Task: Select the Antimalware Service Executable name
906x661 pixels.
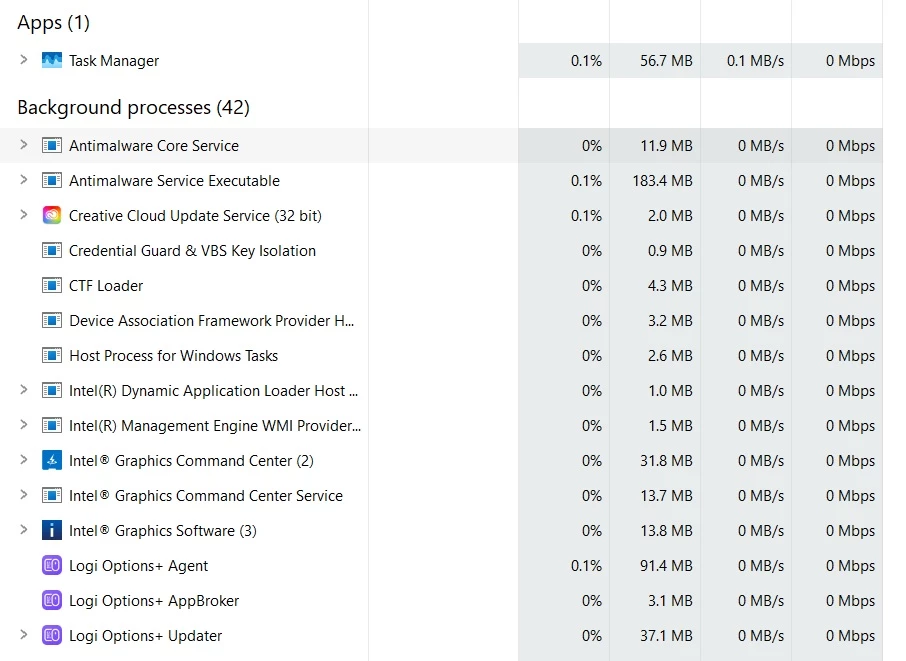Action: click(174, 181)
